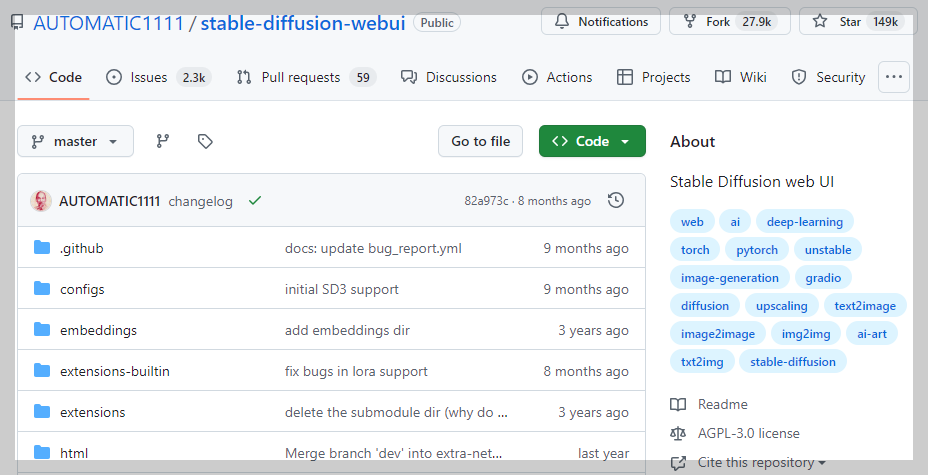The width and height of the screenshot is (928, 475).
Task: Open Notifications bell button
Action: point(601,22)
